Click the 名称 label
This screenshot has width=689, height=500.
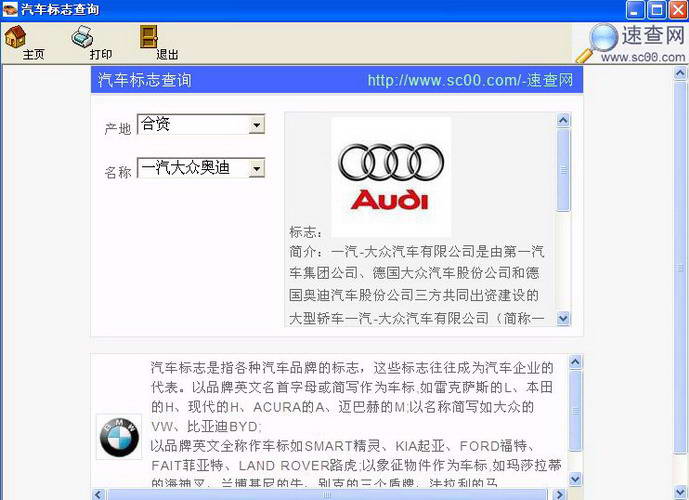(118, 172)
